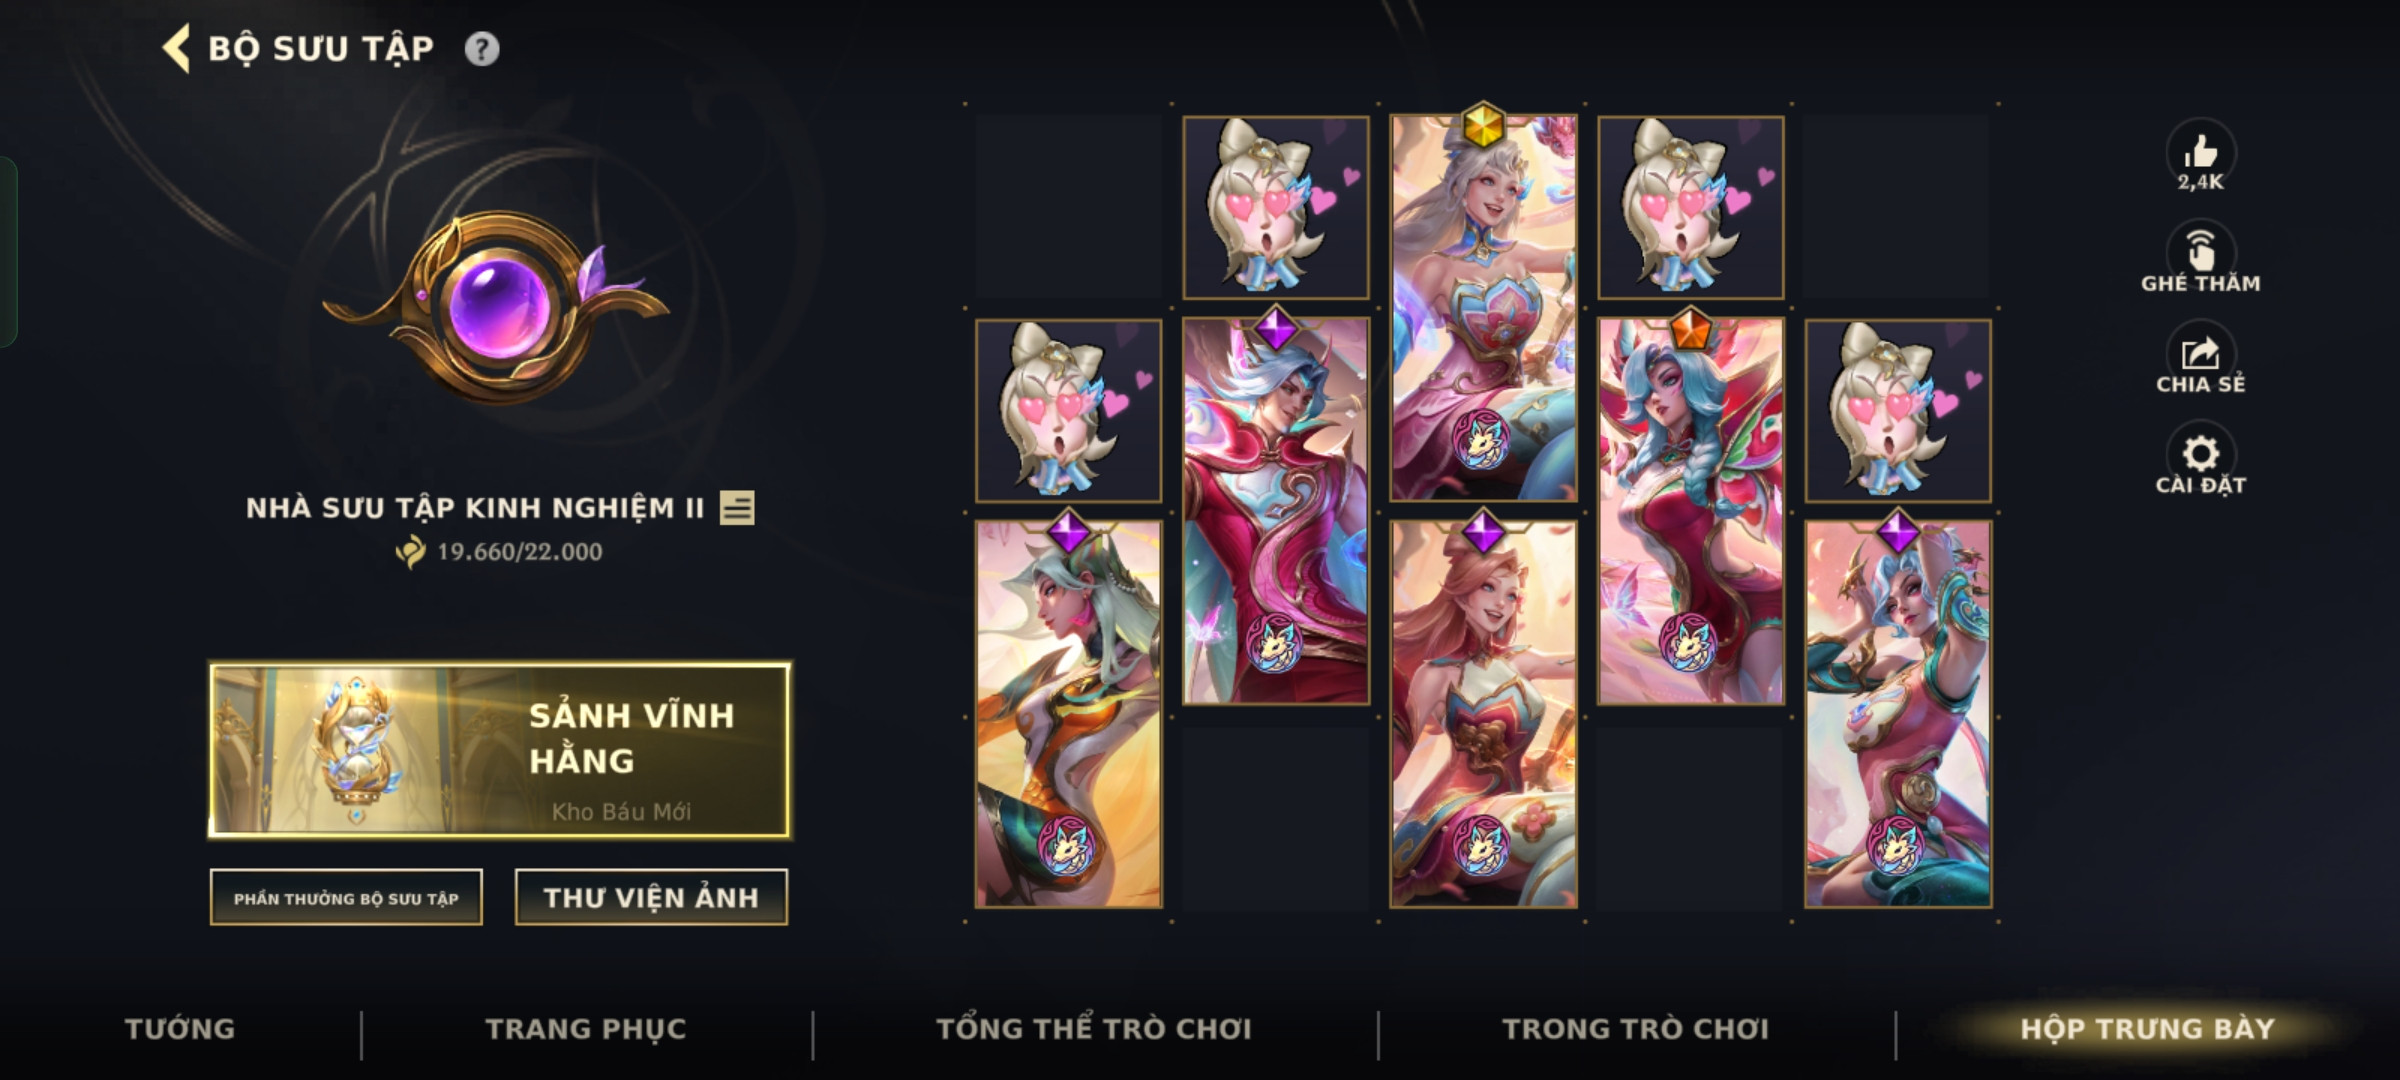The image size is (2400, 1080).
Task: Tap the Chia Sẻ share icon
Action: coord(2200,353)
